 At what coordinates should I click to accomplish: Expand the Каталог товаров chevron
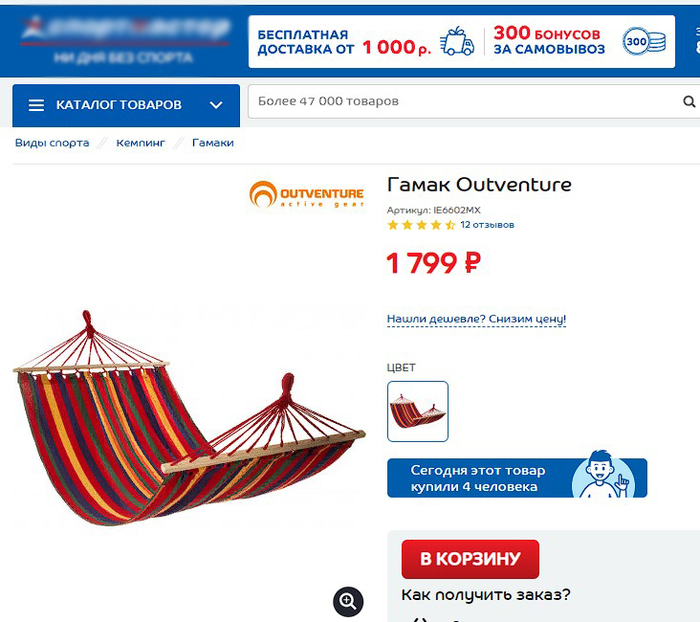216,105
